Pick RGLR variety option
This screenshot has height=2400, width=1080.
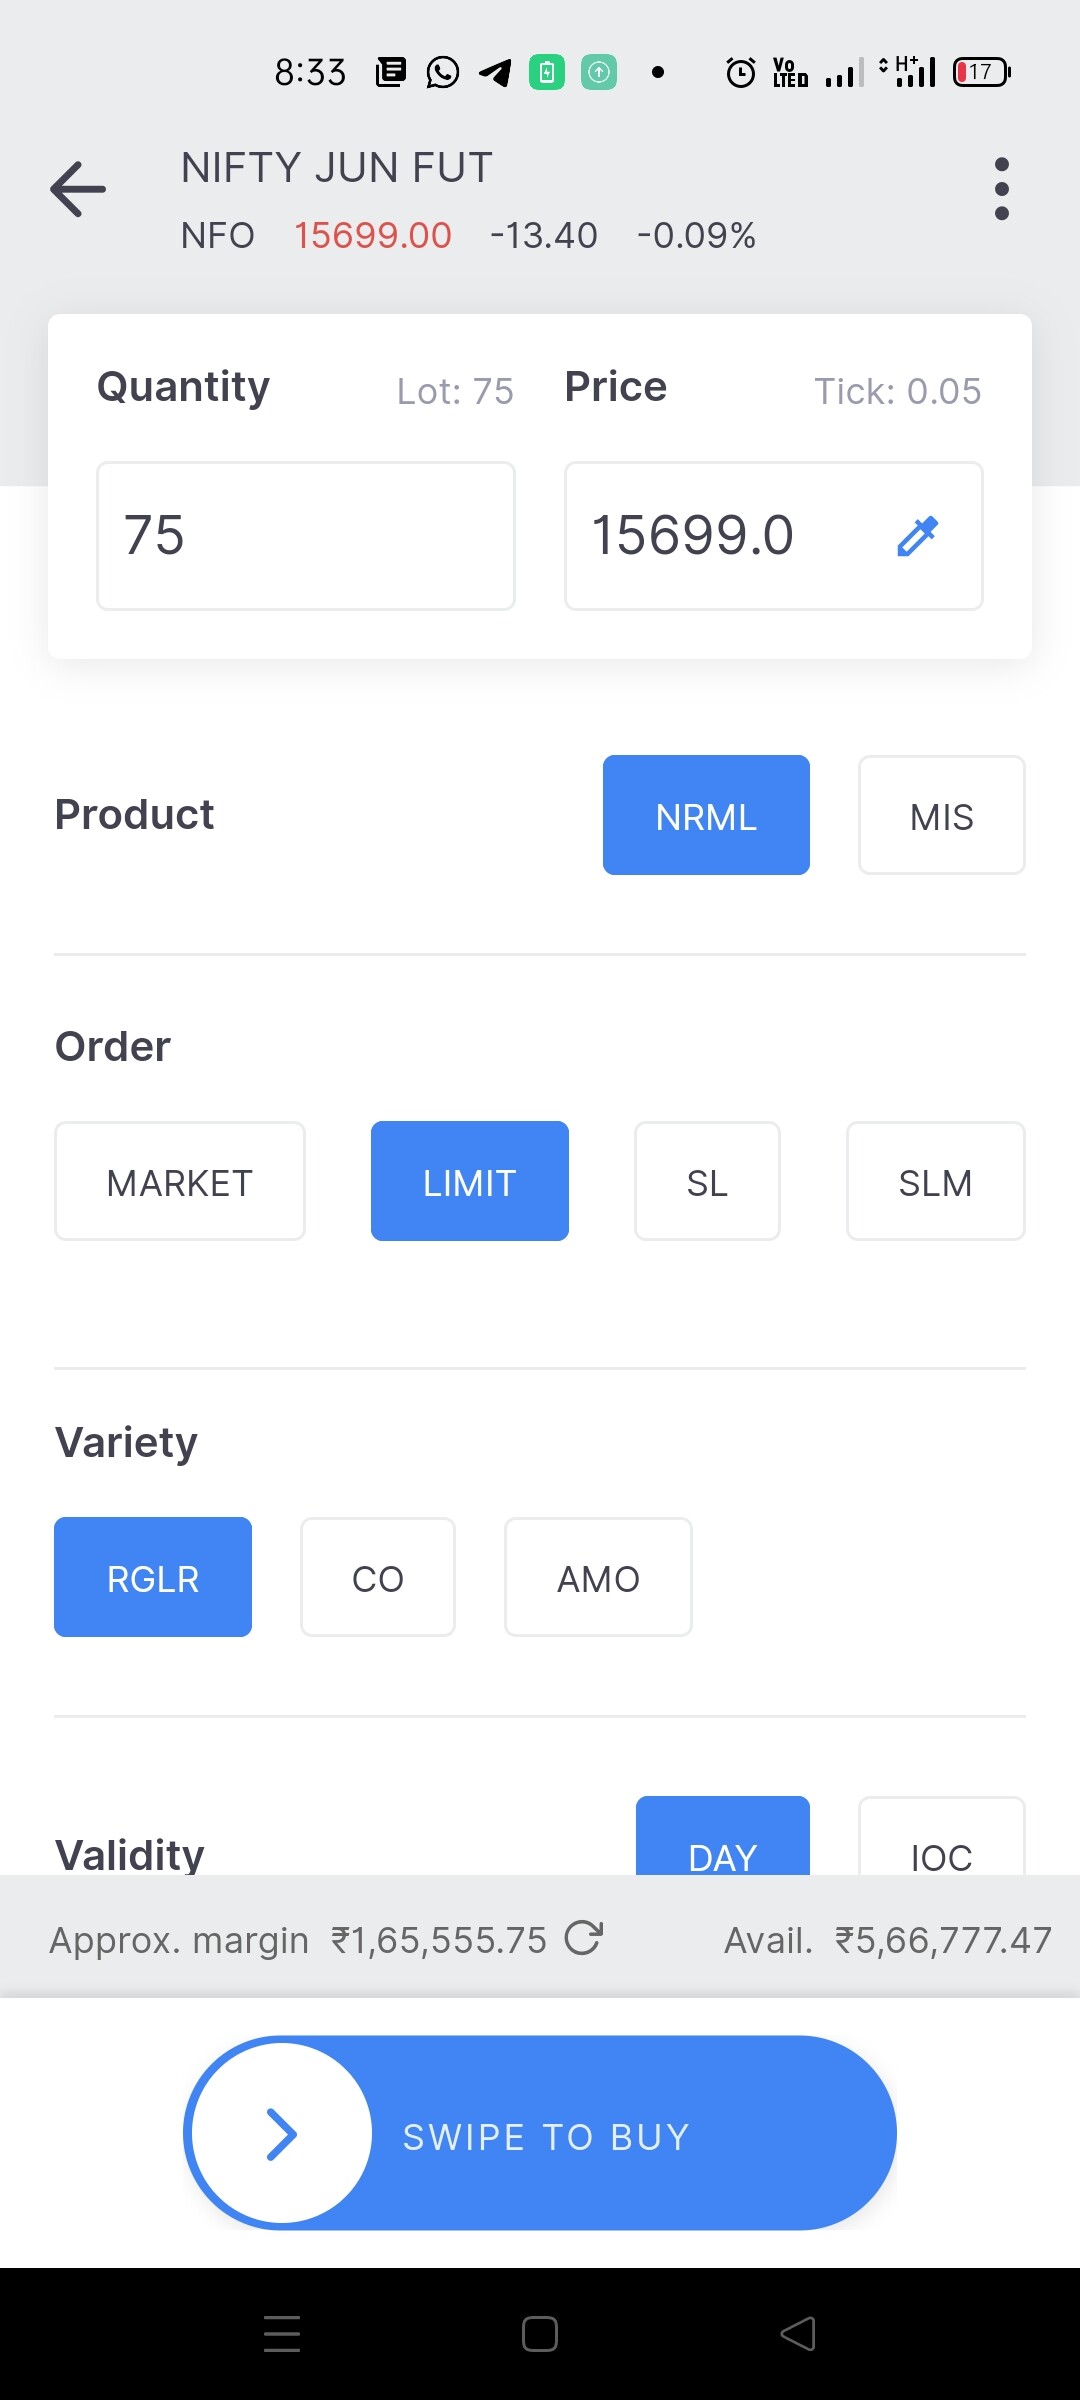click(x=153, y=1577)
